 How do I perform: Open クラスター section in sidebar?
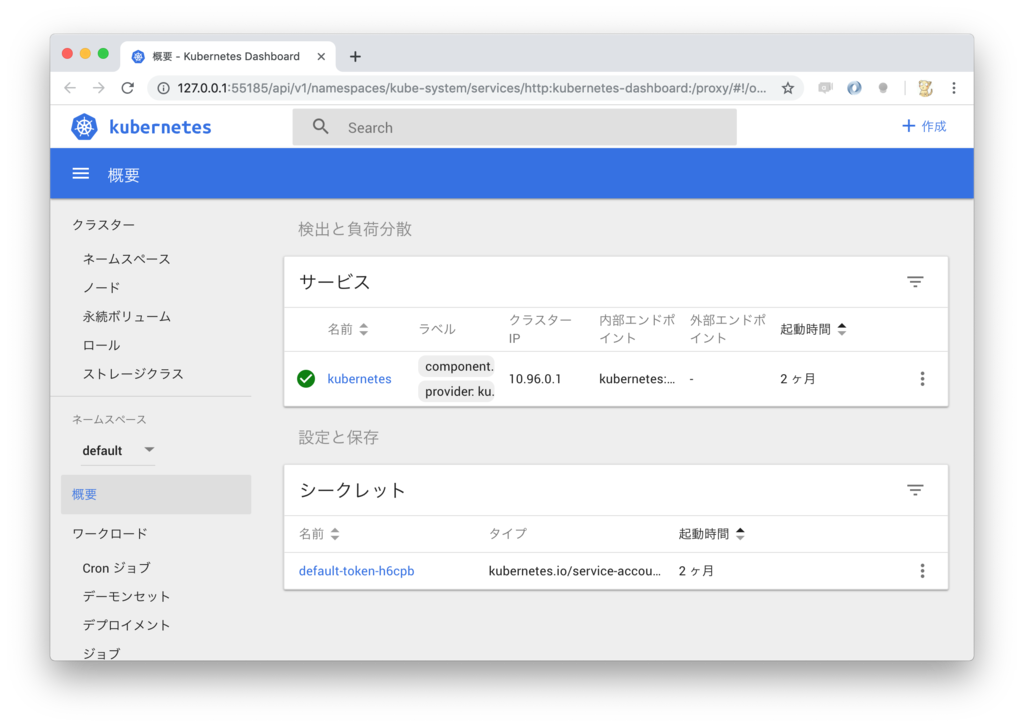(103, 225)
